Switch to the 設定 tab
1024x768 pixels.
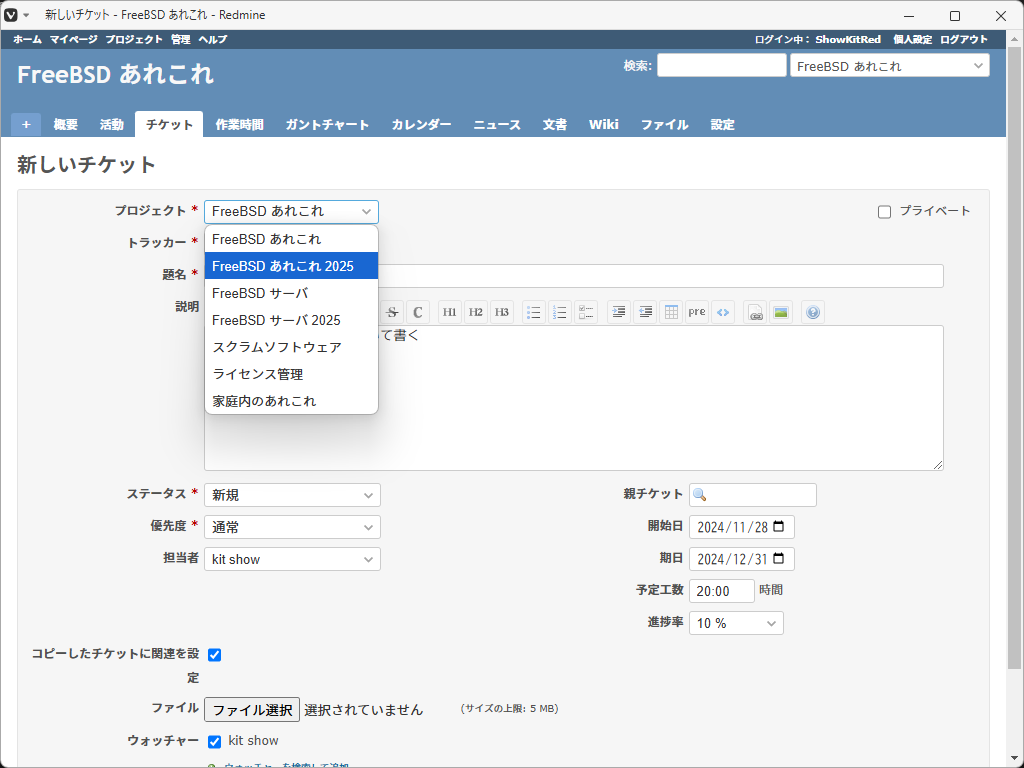(x=722, y=124)
